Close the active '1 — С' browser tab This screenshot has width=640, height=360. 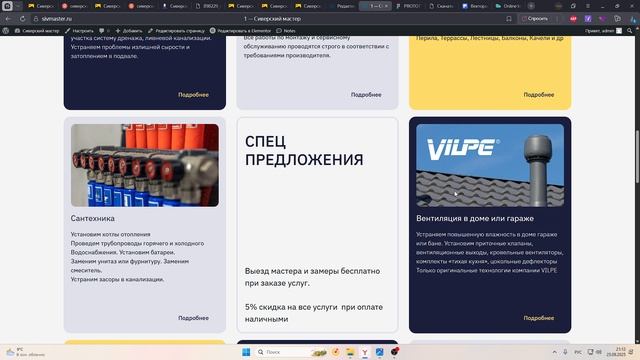(386, 6)
